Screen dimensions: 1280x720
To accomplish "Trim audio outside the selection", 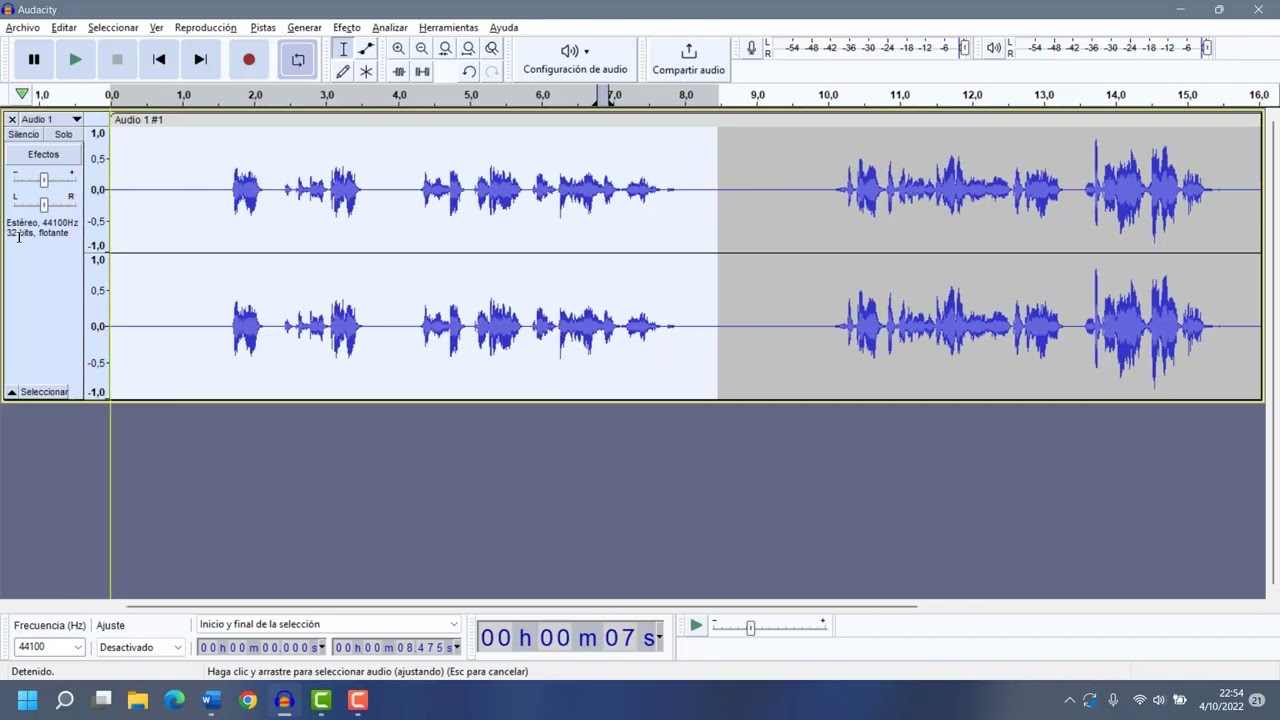I will coord(399,72).
